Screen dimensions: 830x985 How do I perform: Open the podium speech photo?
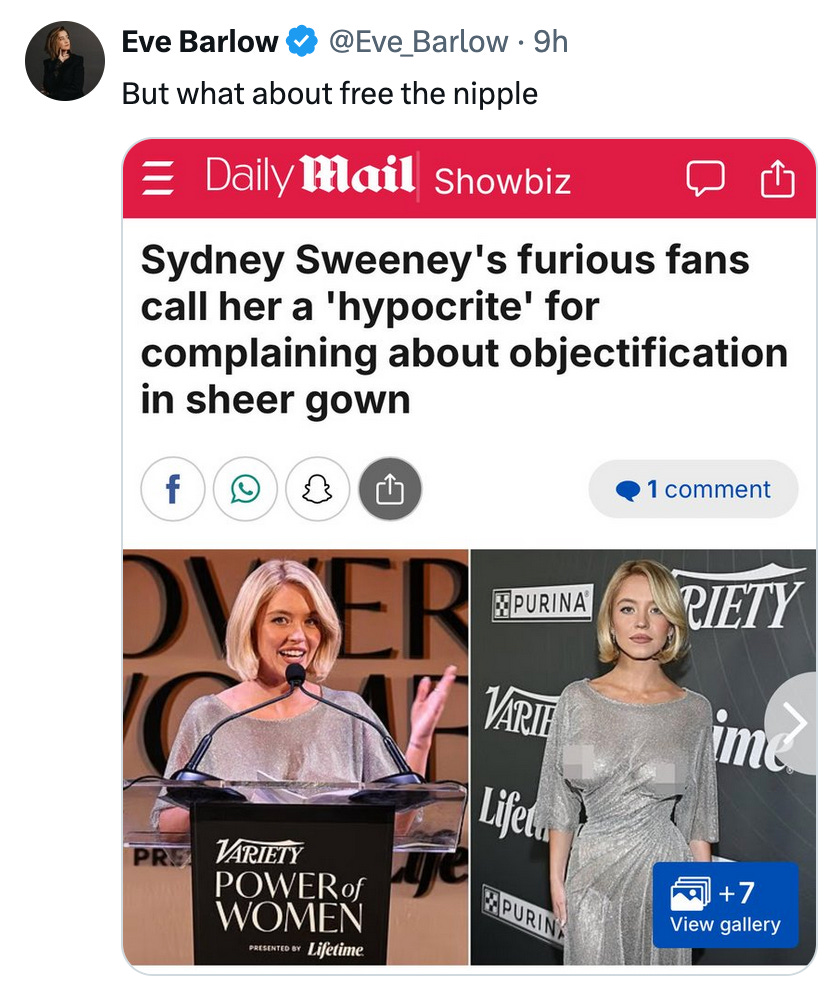pyautogui.click(x=295, y=757)
